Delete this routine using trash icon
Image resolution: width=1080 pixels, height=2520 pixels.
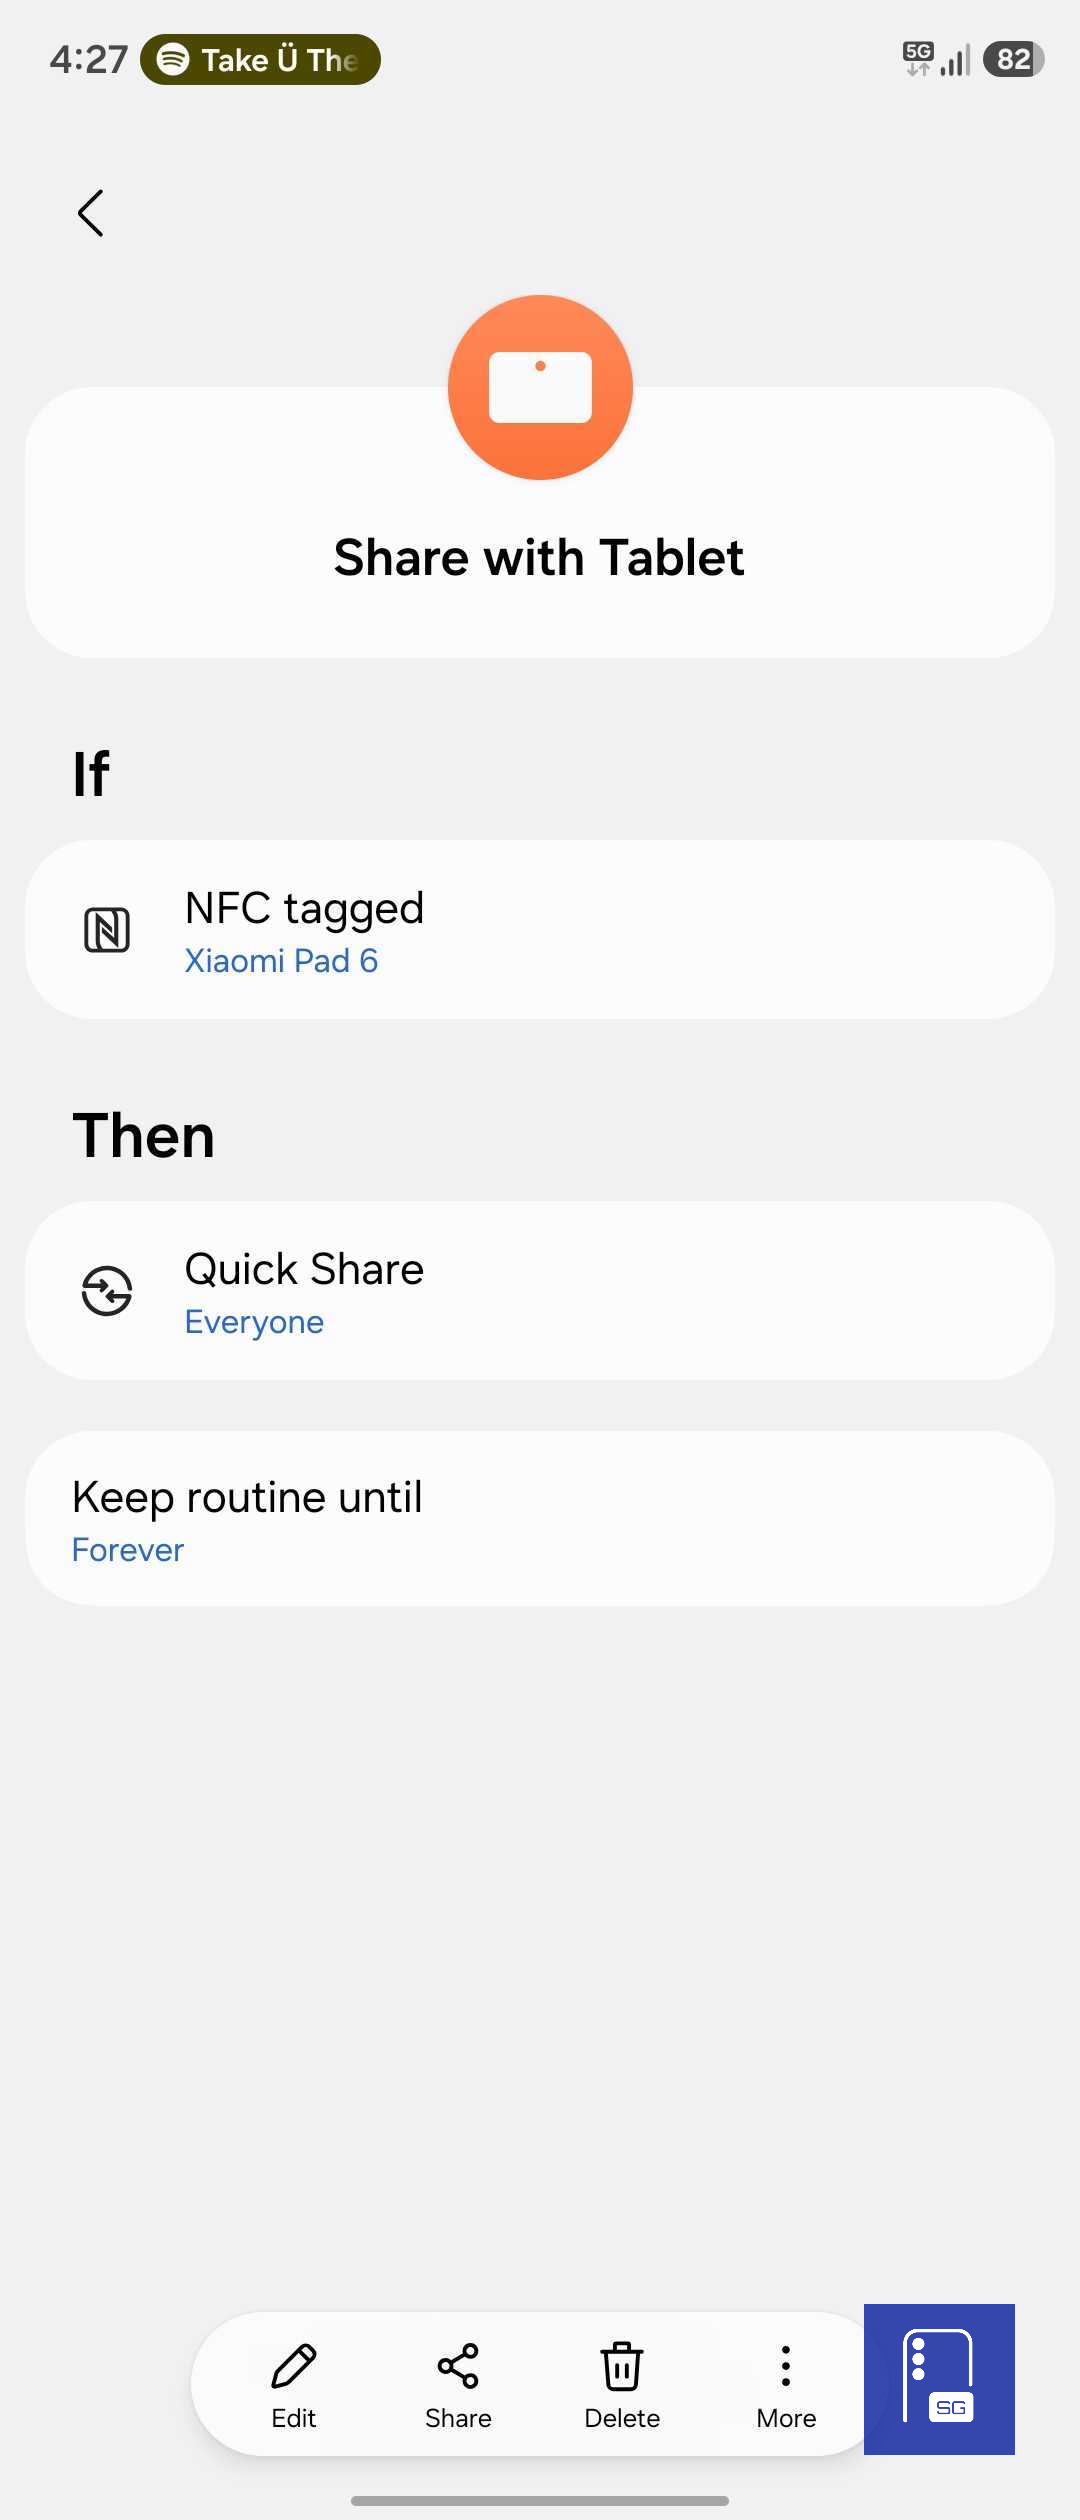(x=622, y=2366)
